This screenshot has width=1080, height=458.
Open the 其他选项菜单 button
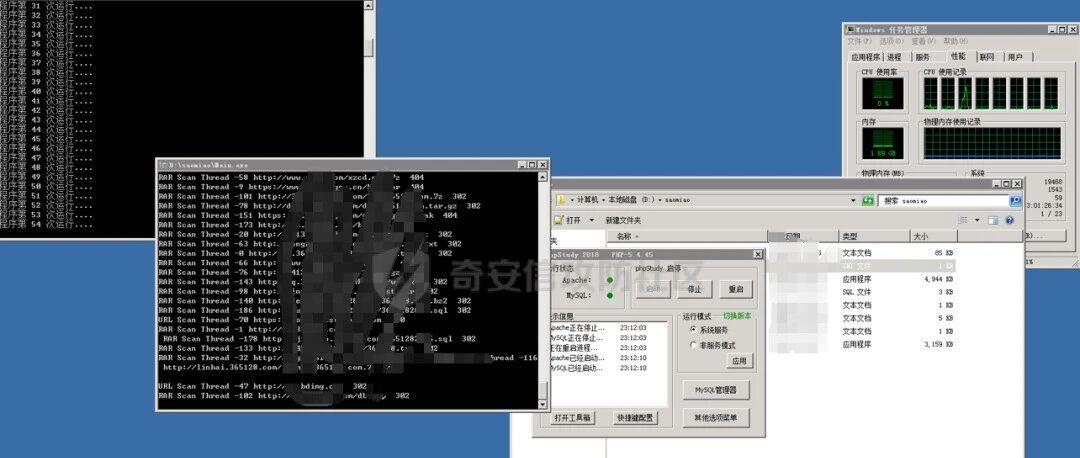(716, 417)
